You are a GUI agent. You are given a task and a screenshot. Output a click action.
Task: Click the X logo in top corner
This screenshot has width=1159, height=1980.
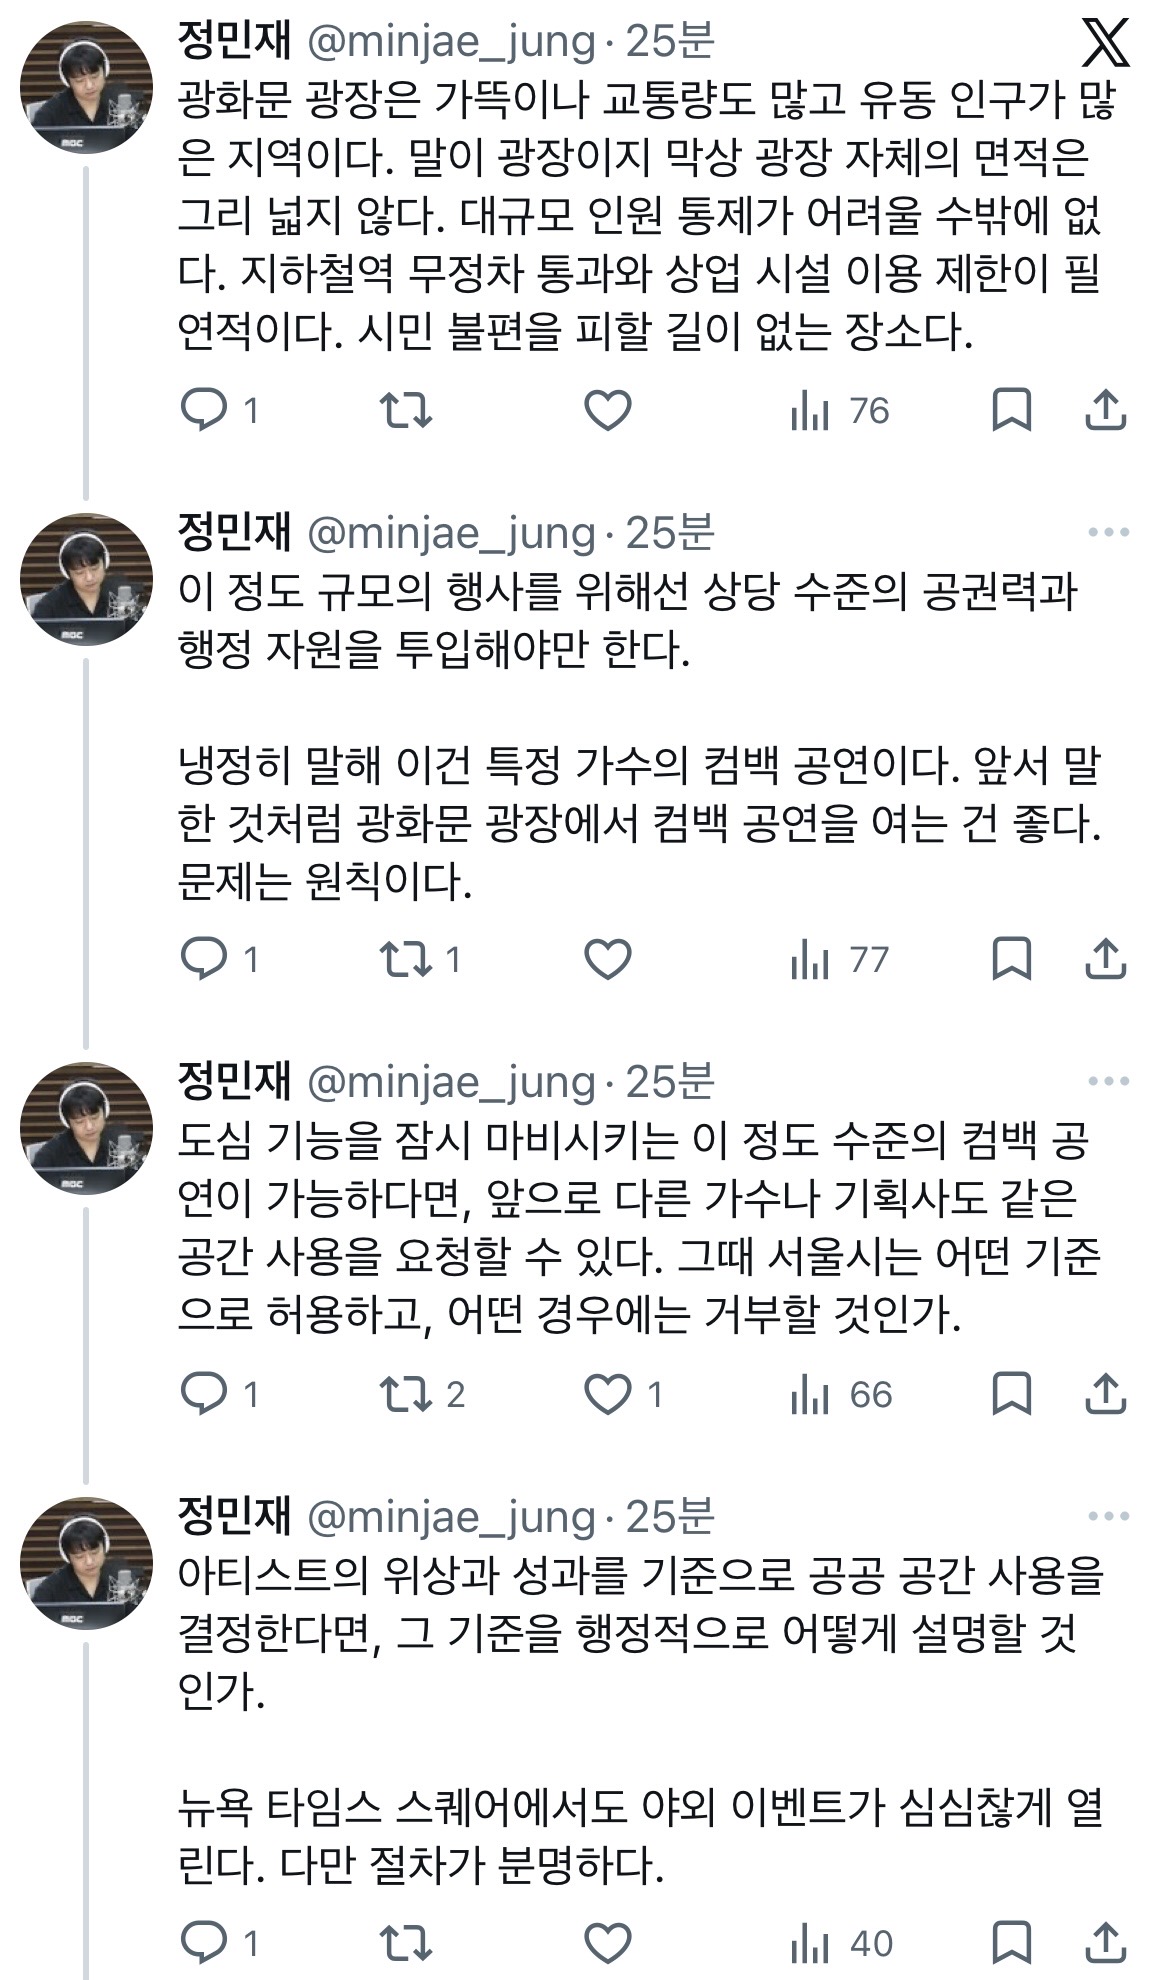tap(1105, 44)
